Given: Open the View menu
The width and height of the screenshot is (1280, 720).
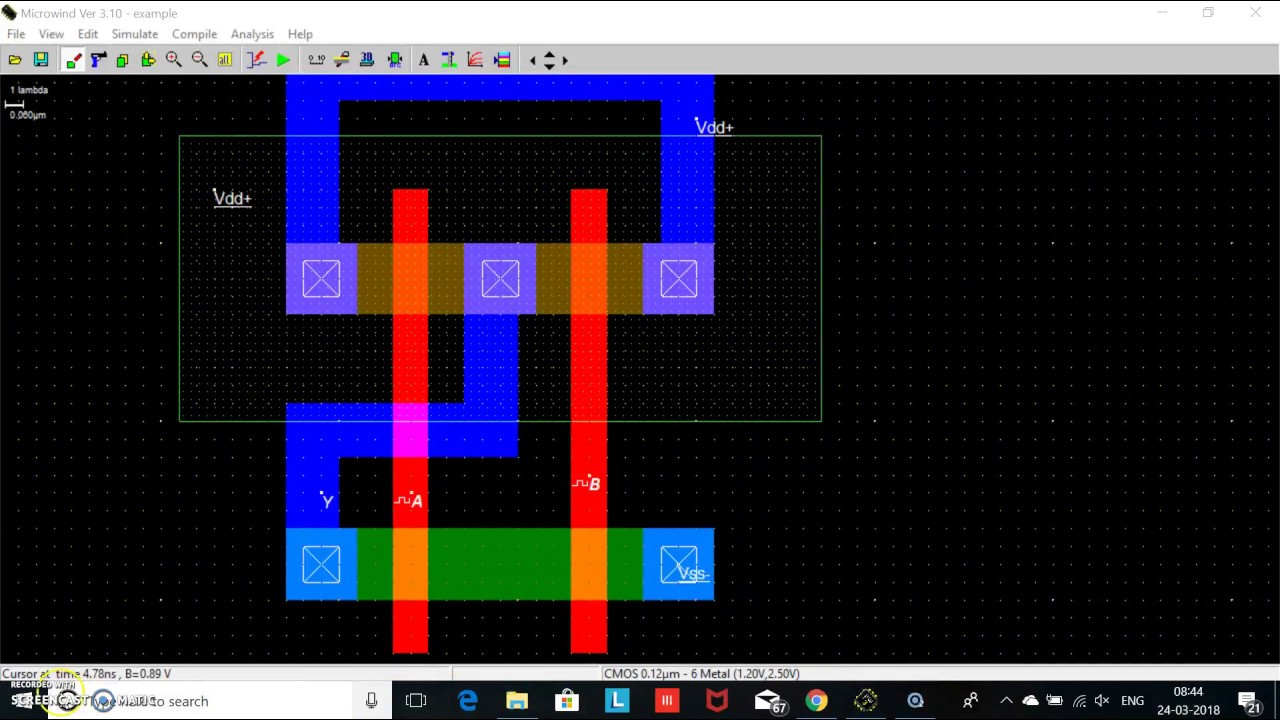Looking at the screenshot, I should 51,34.
